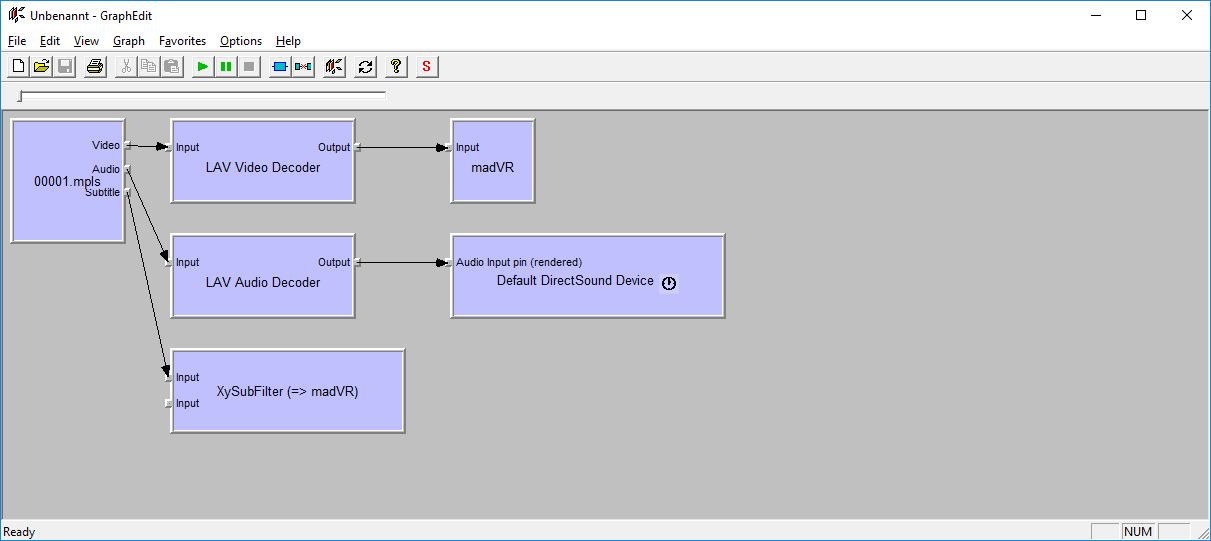Save the graph with the disk icon
This screenshot has width=1211, height=541.
[64, 67]
